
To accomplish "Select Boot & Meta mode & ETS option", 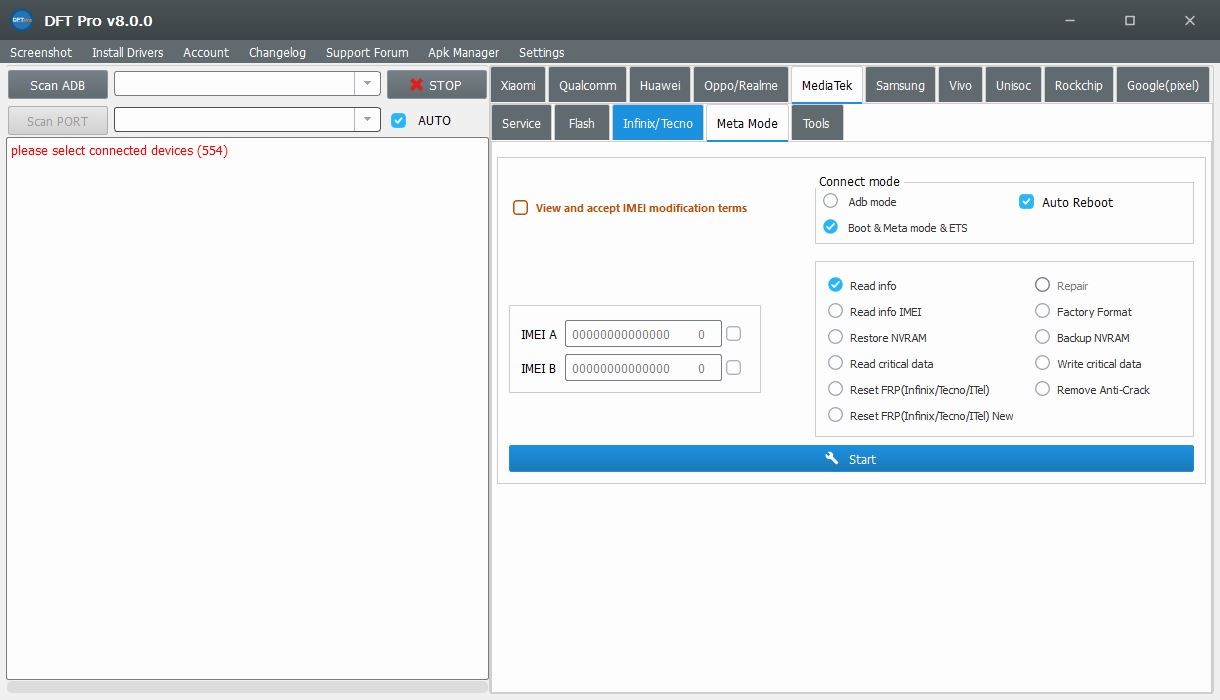I will 830,227.
